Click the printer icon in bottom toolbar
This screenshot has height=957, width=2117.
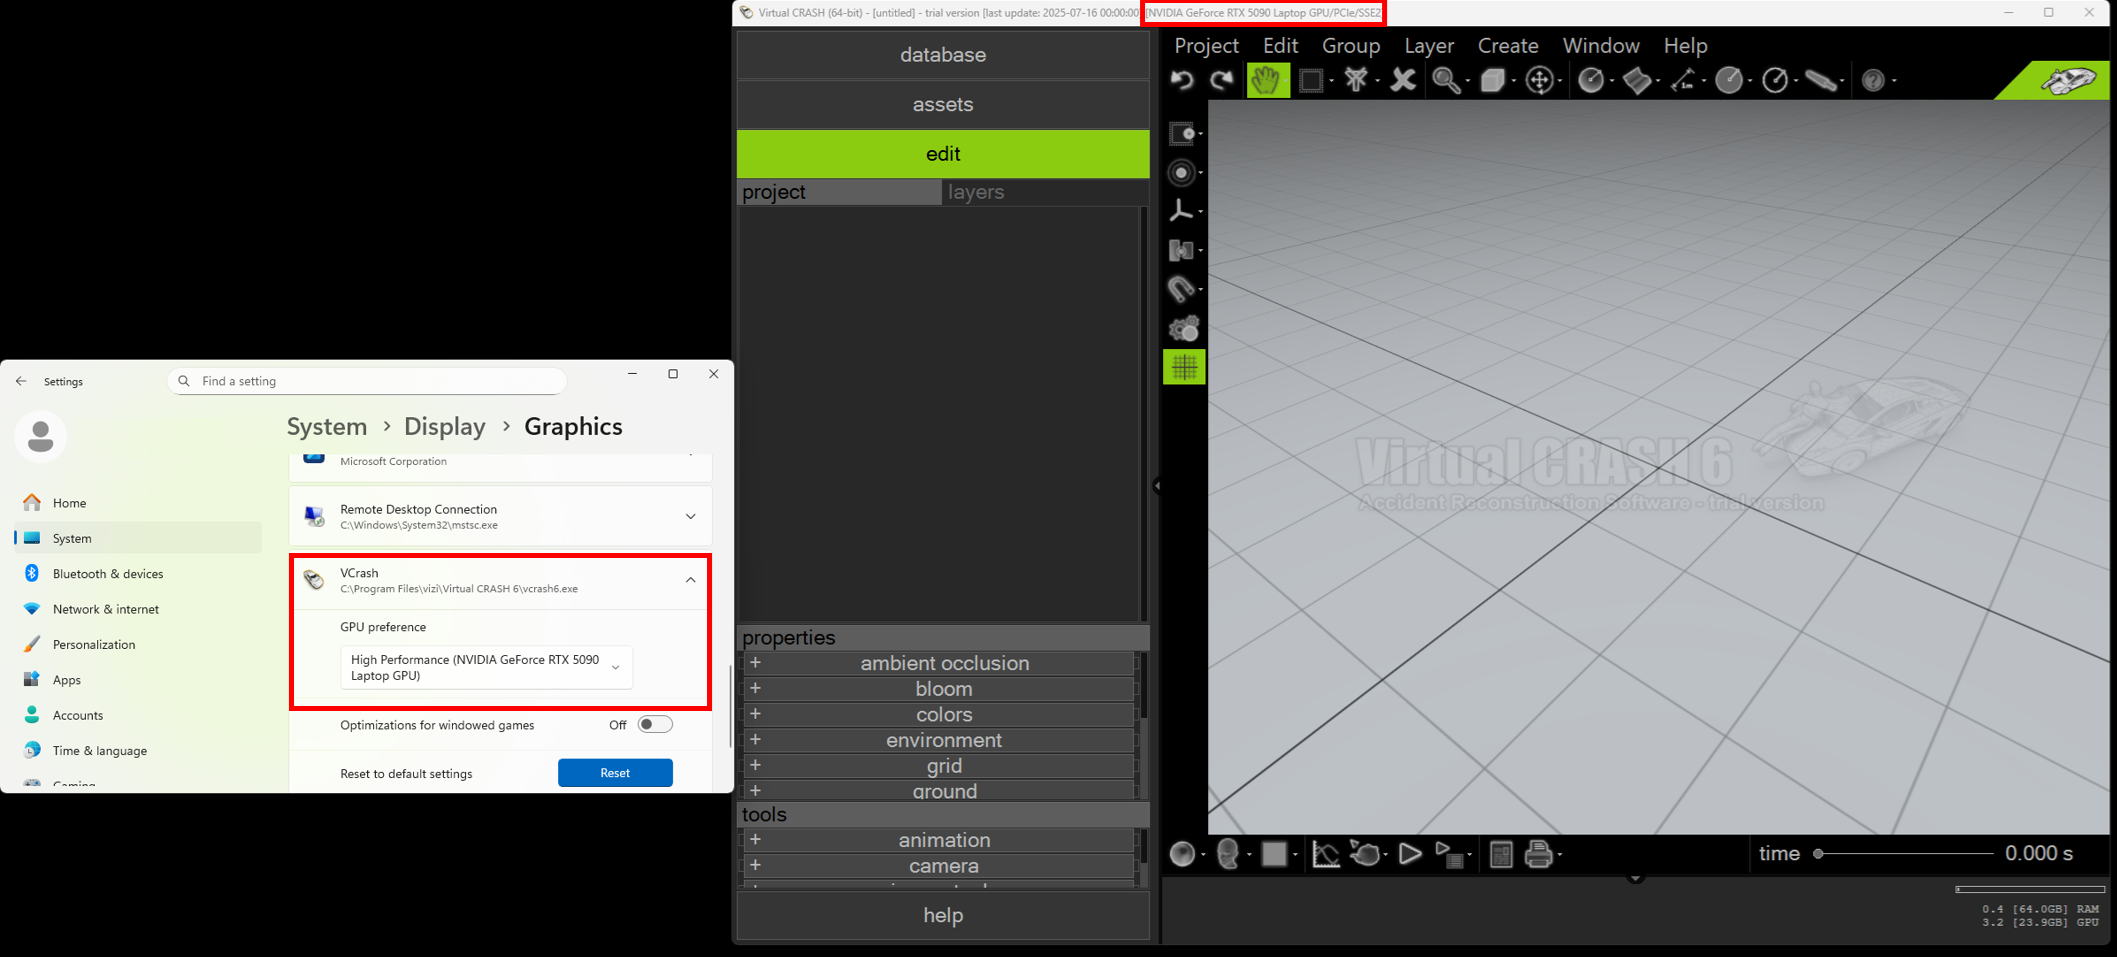1539,854
